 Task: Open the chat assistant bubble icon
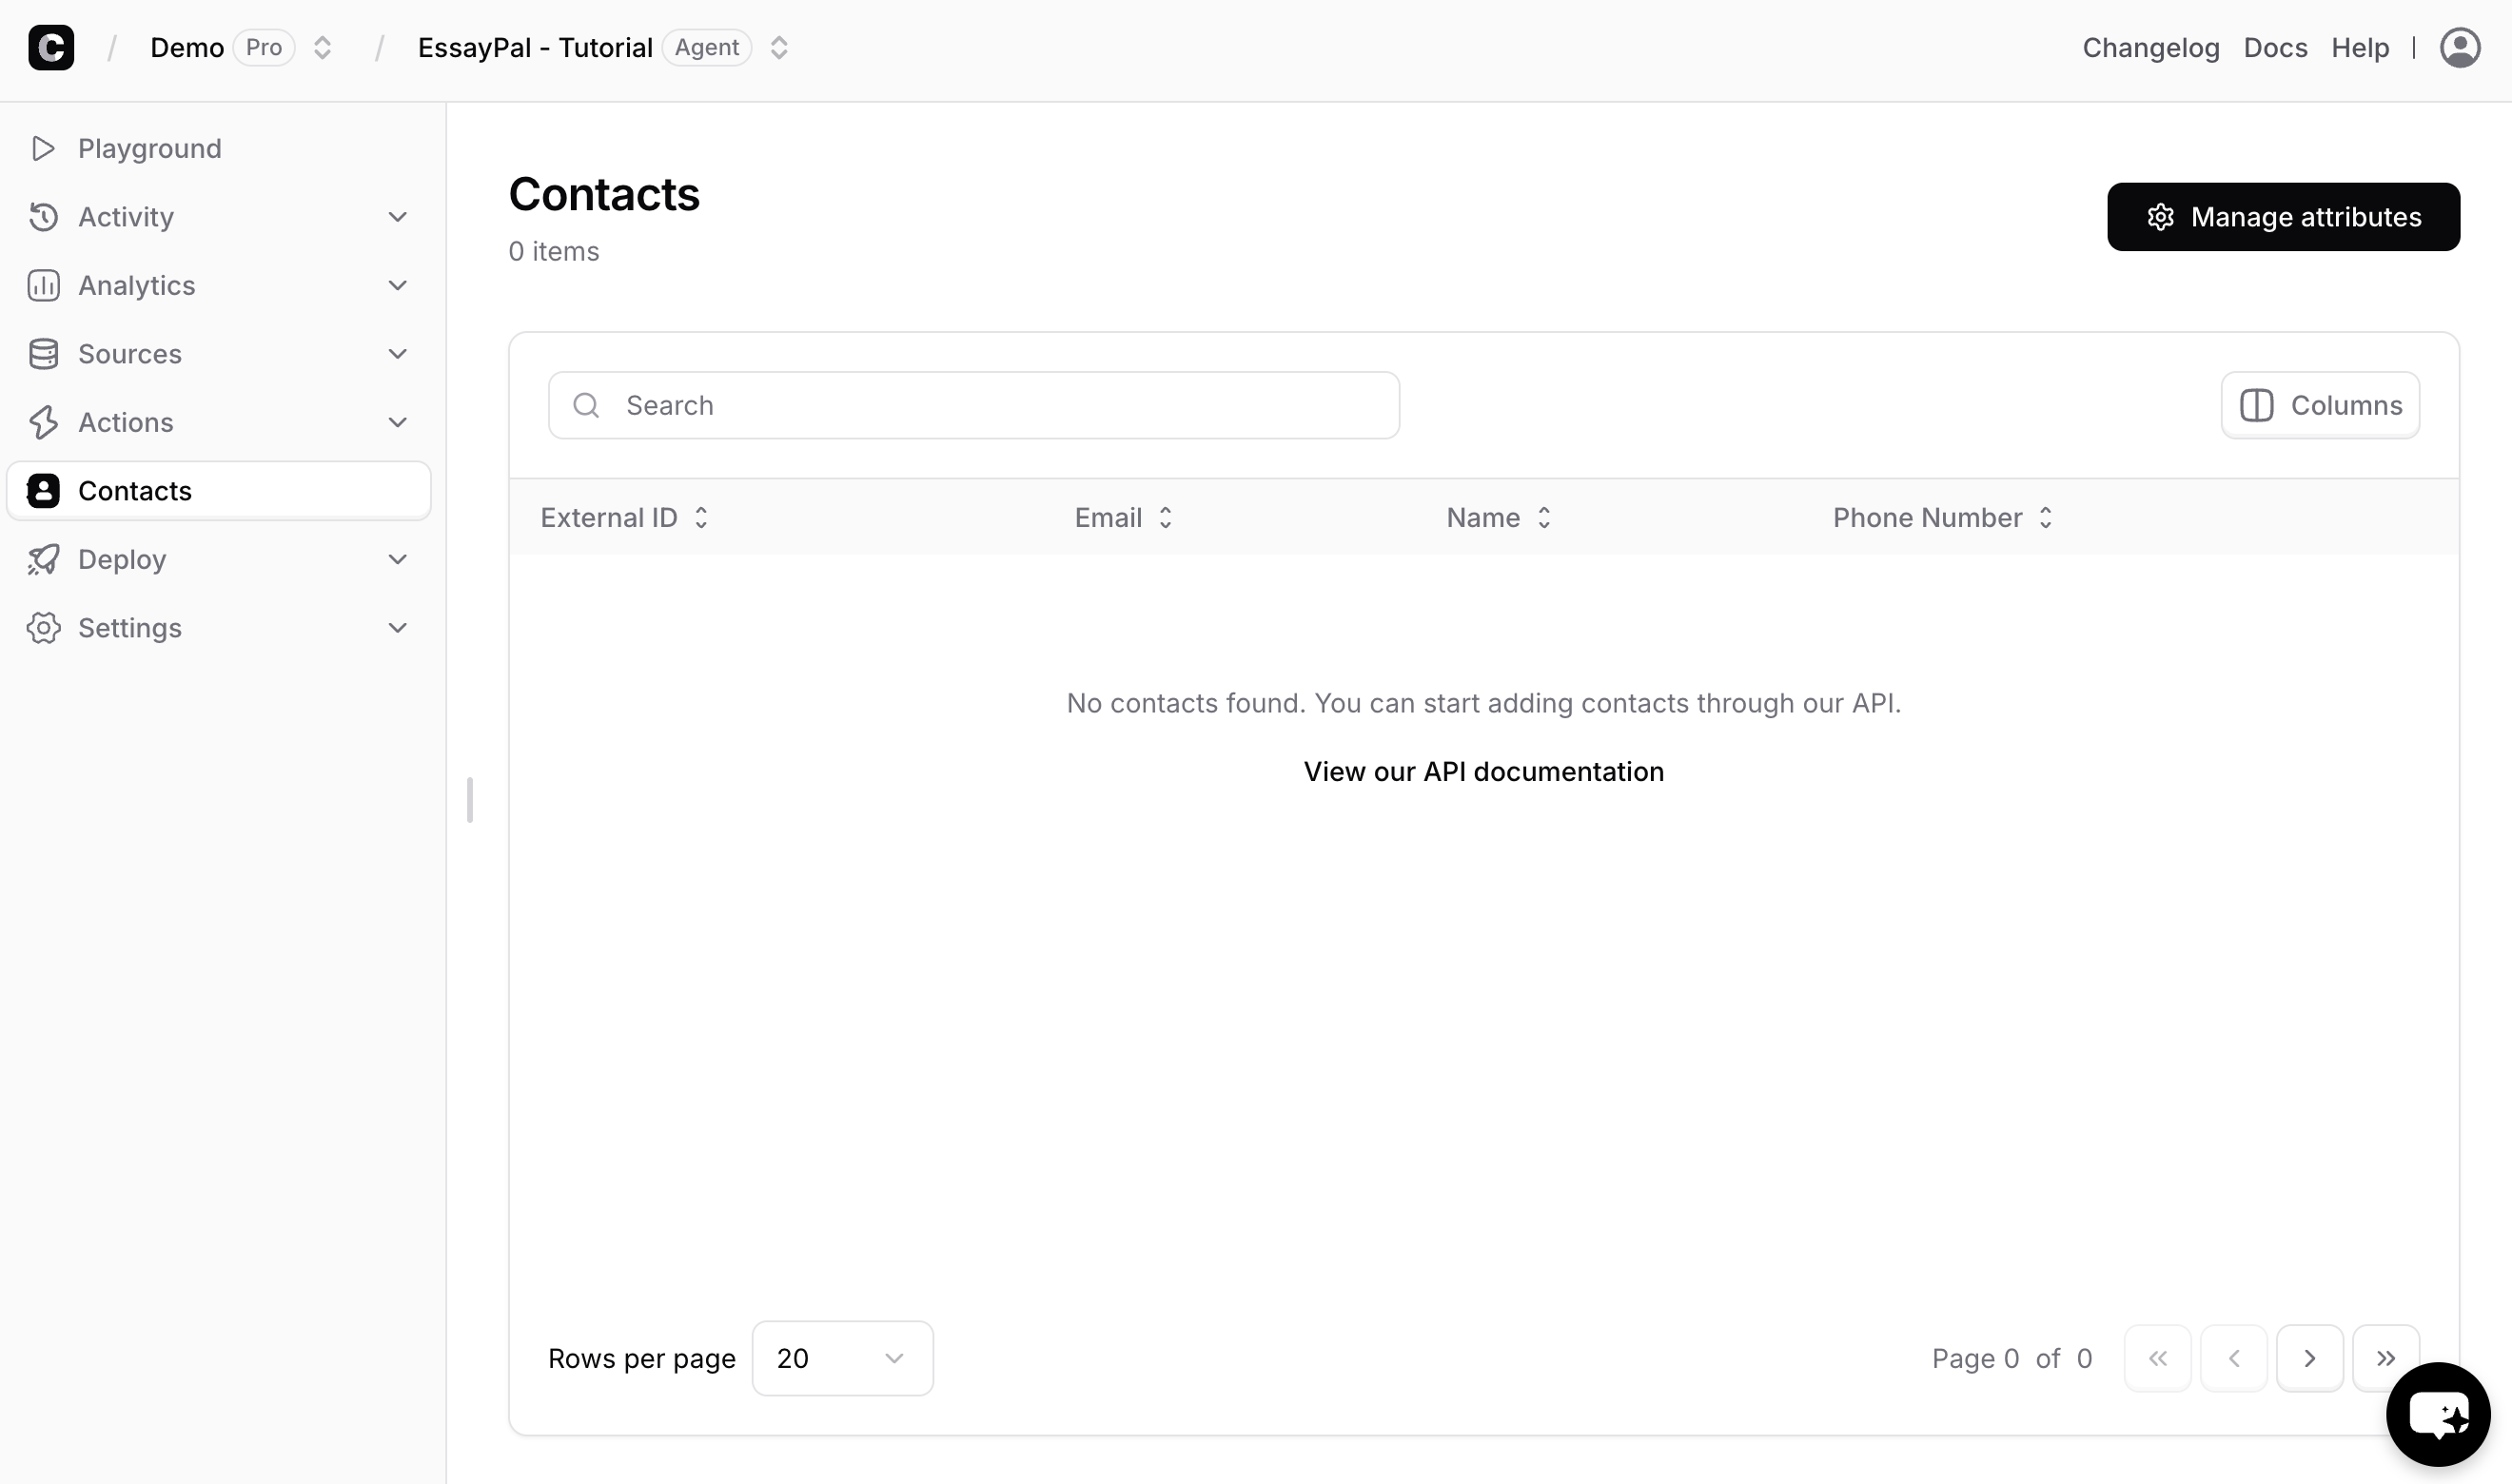pyautogui.click(x=2437, y=1413)
